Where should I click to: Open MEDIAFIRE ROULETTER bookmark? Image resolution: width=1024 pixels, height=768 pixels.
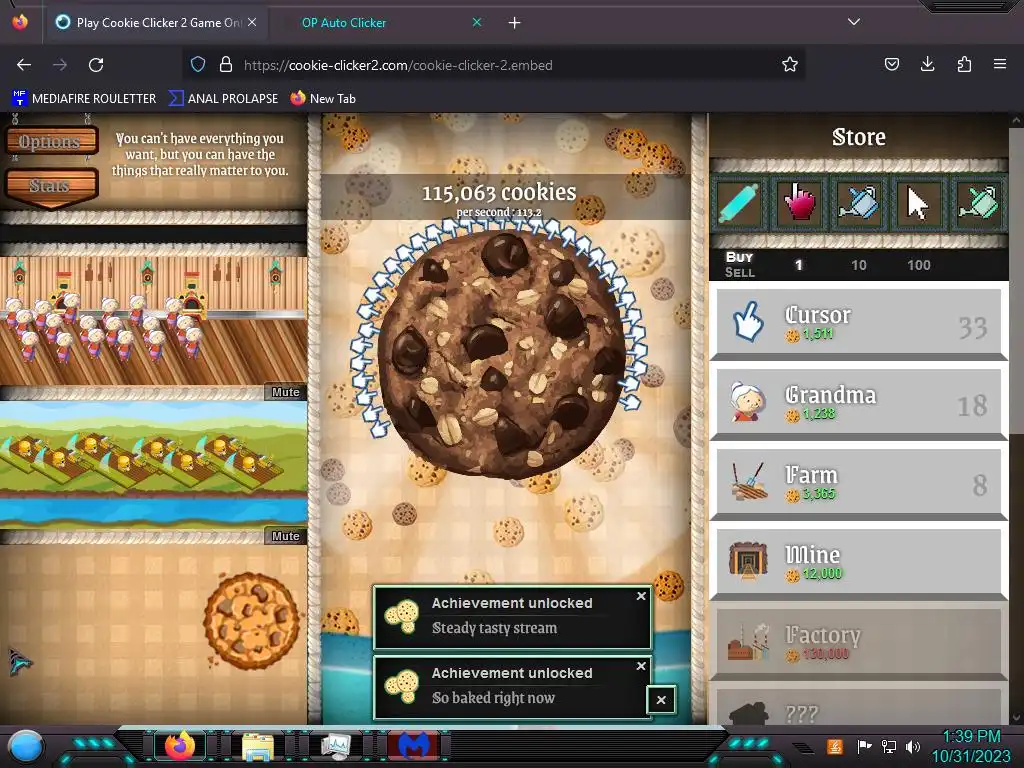[x=84, y=99]
